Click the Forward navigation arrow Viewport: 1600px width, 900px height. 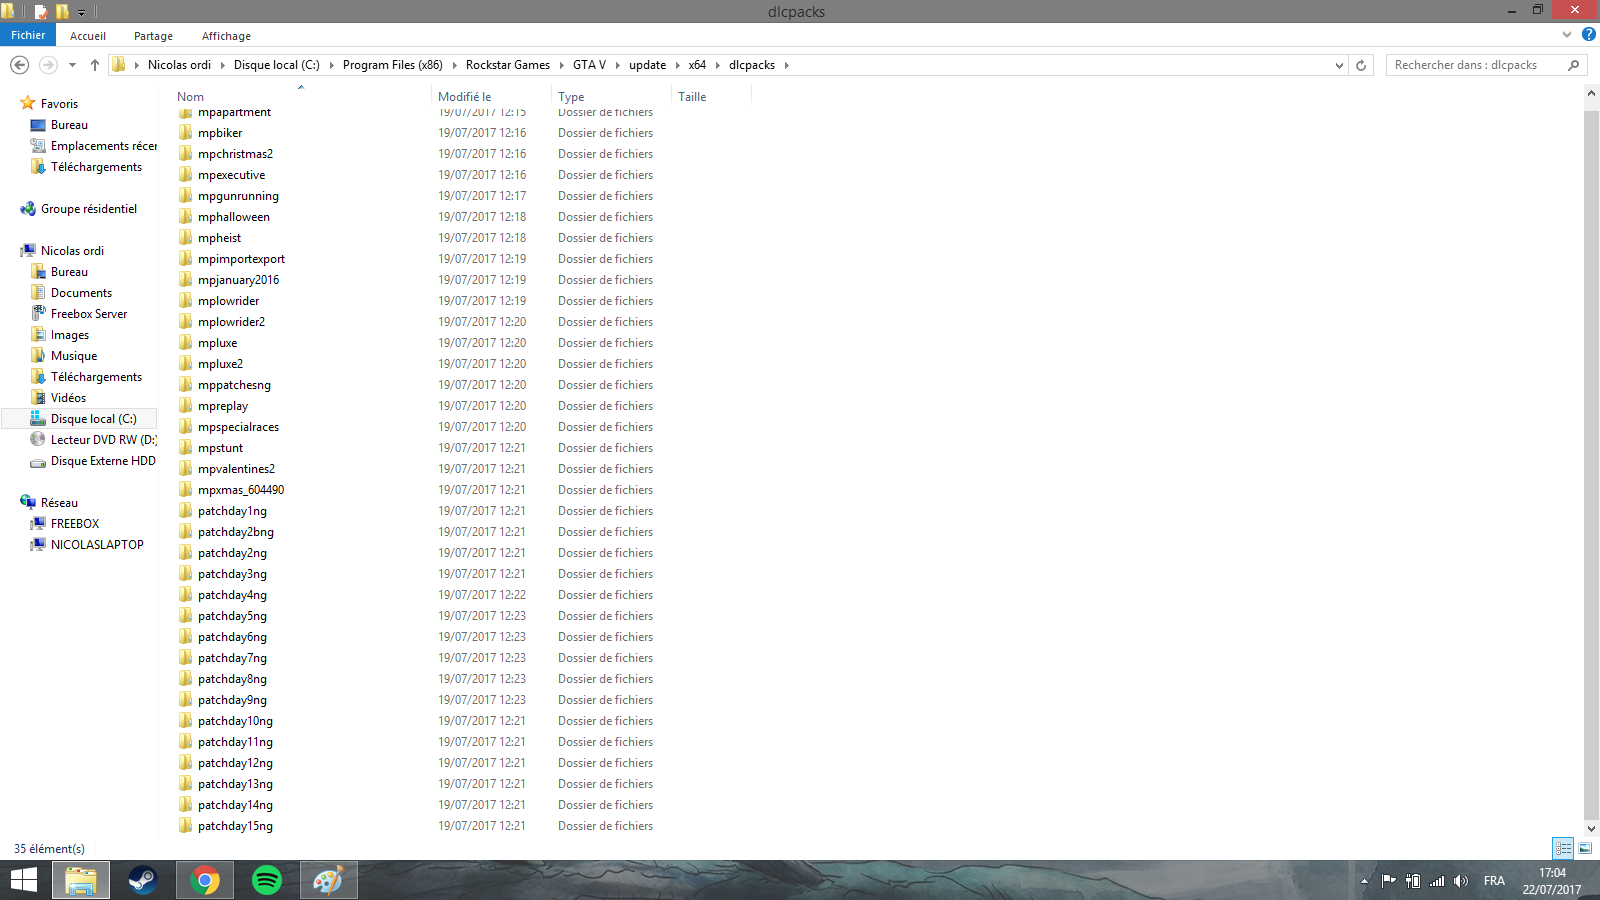pos(48,65)
